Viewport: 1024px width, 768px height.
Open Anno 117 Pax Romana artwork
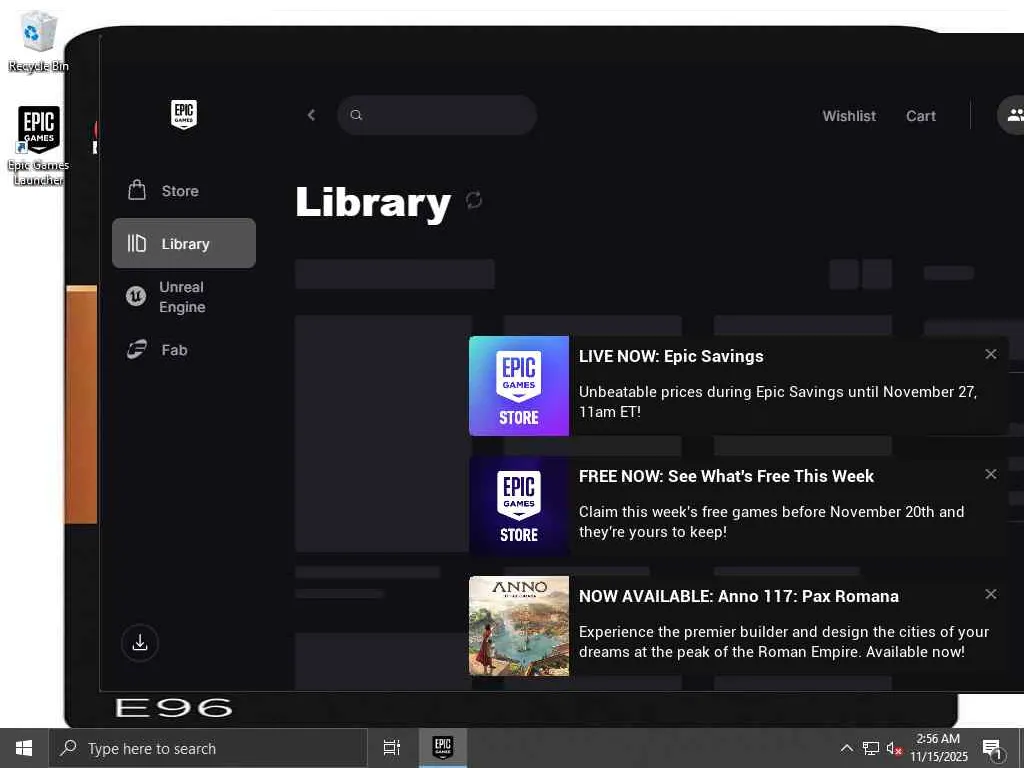519,626
